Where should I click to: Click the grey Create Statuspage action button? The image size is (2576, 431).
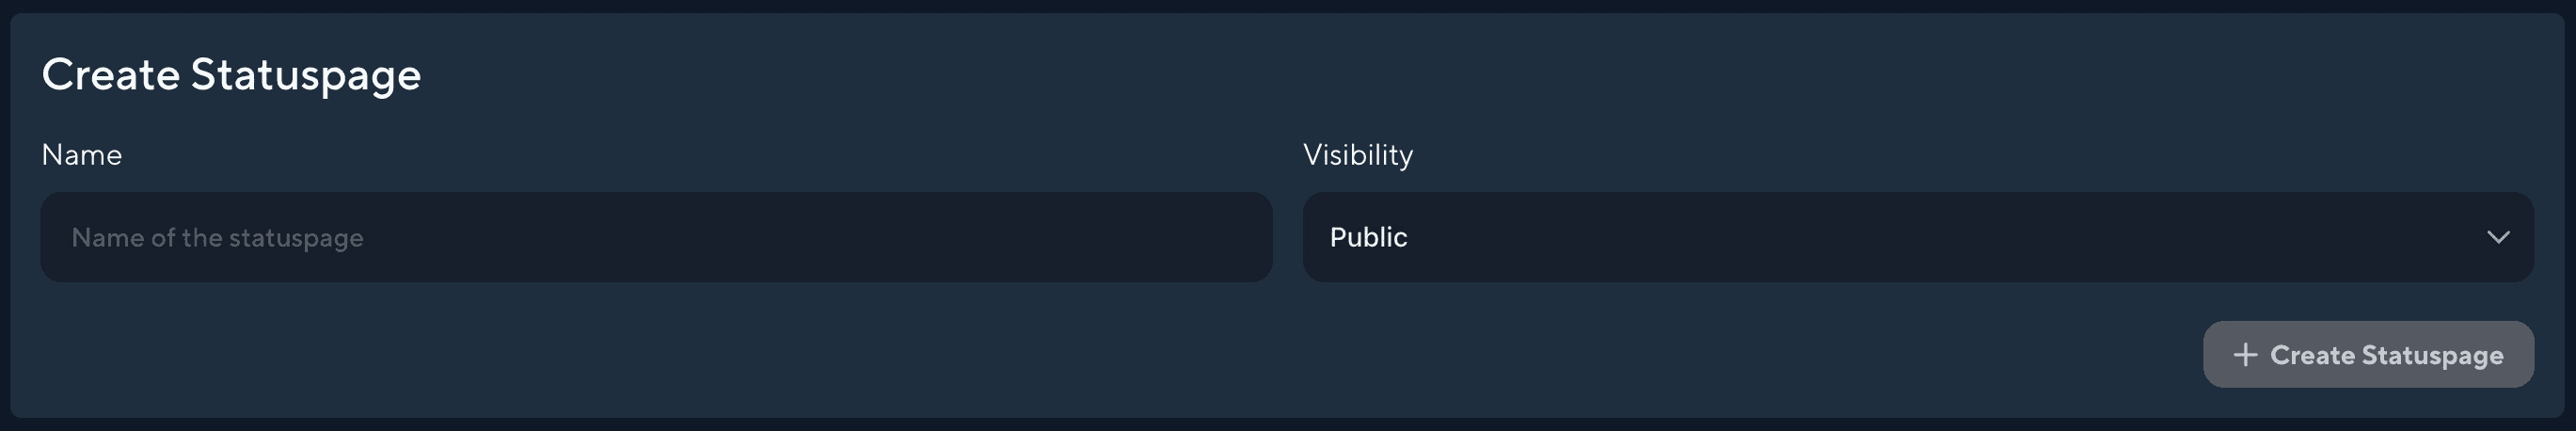(2368, 354)
